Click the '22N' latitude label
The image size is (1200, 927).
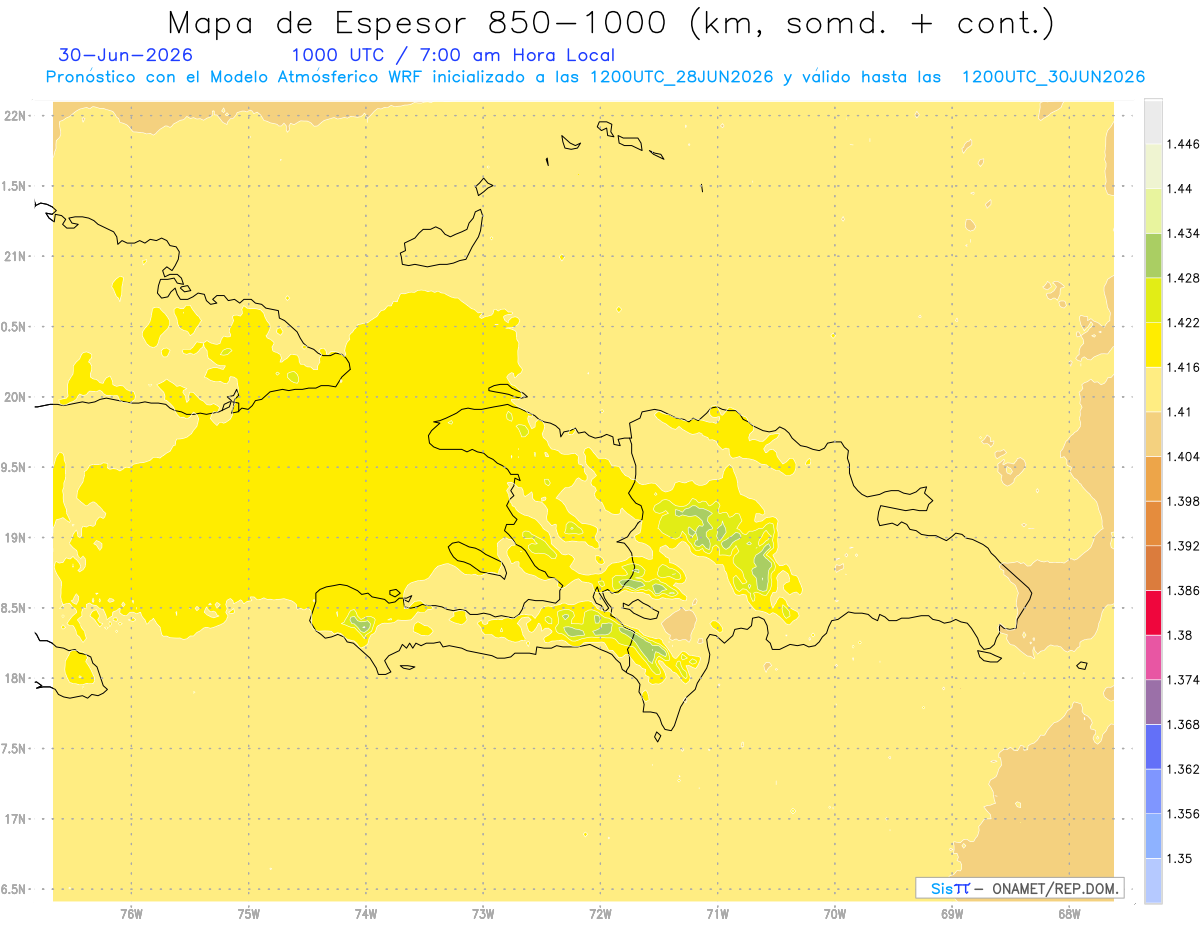pyautogui.click(x=16, y=116)
